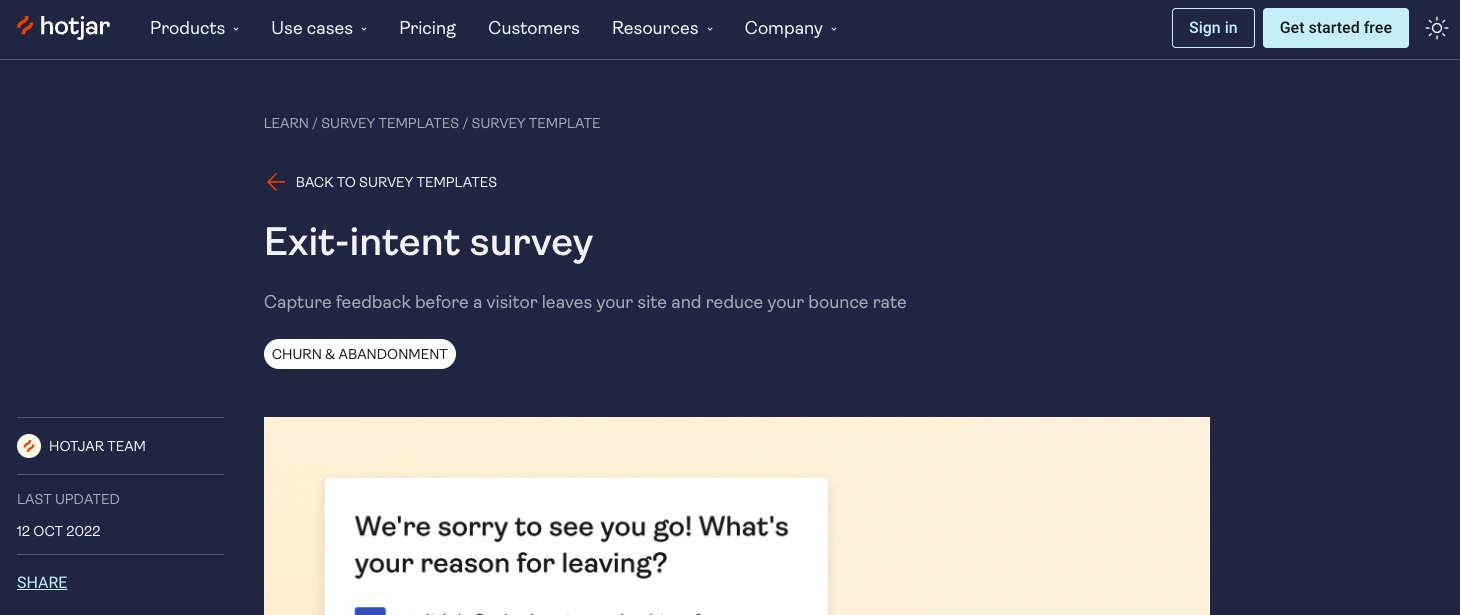Click the Sign in button
Image resolution: width=1460 pixels, height=615 pixels.
point(1212,28)
